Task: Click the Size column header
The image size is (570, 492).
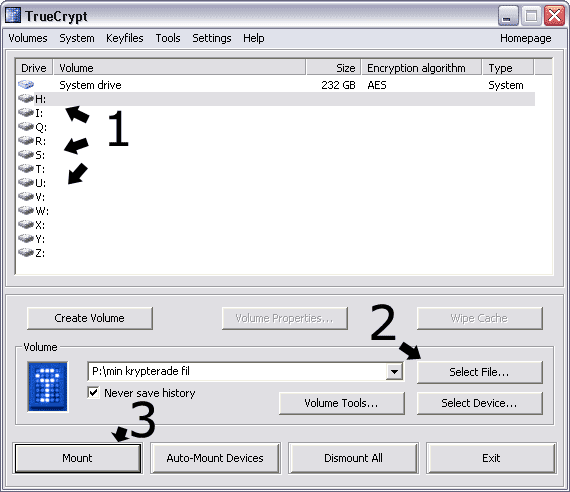Action: point(333,68)
